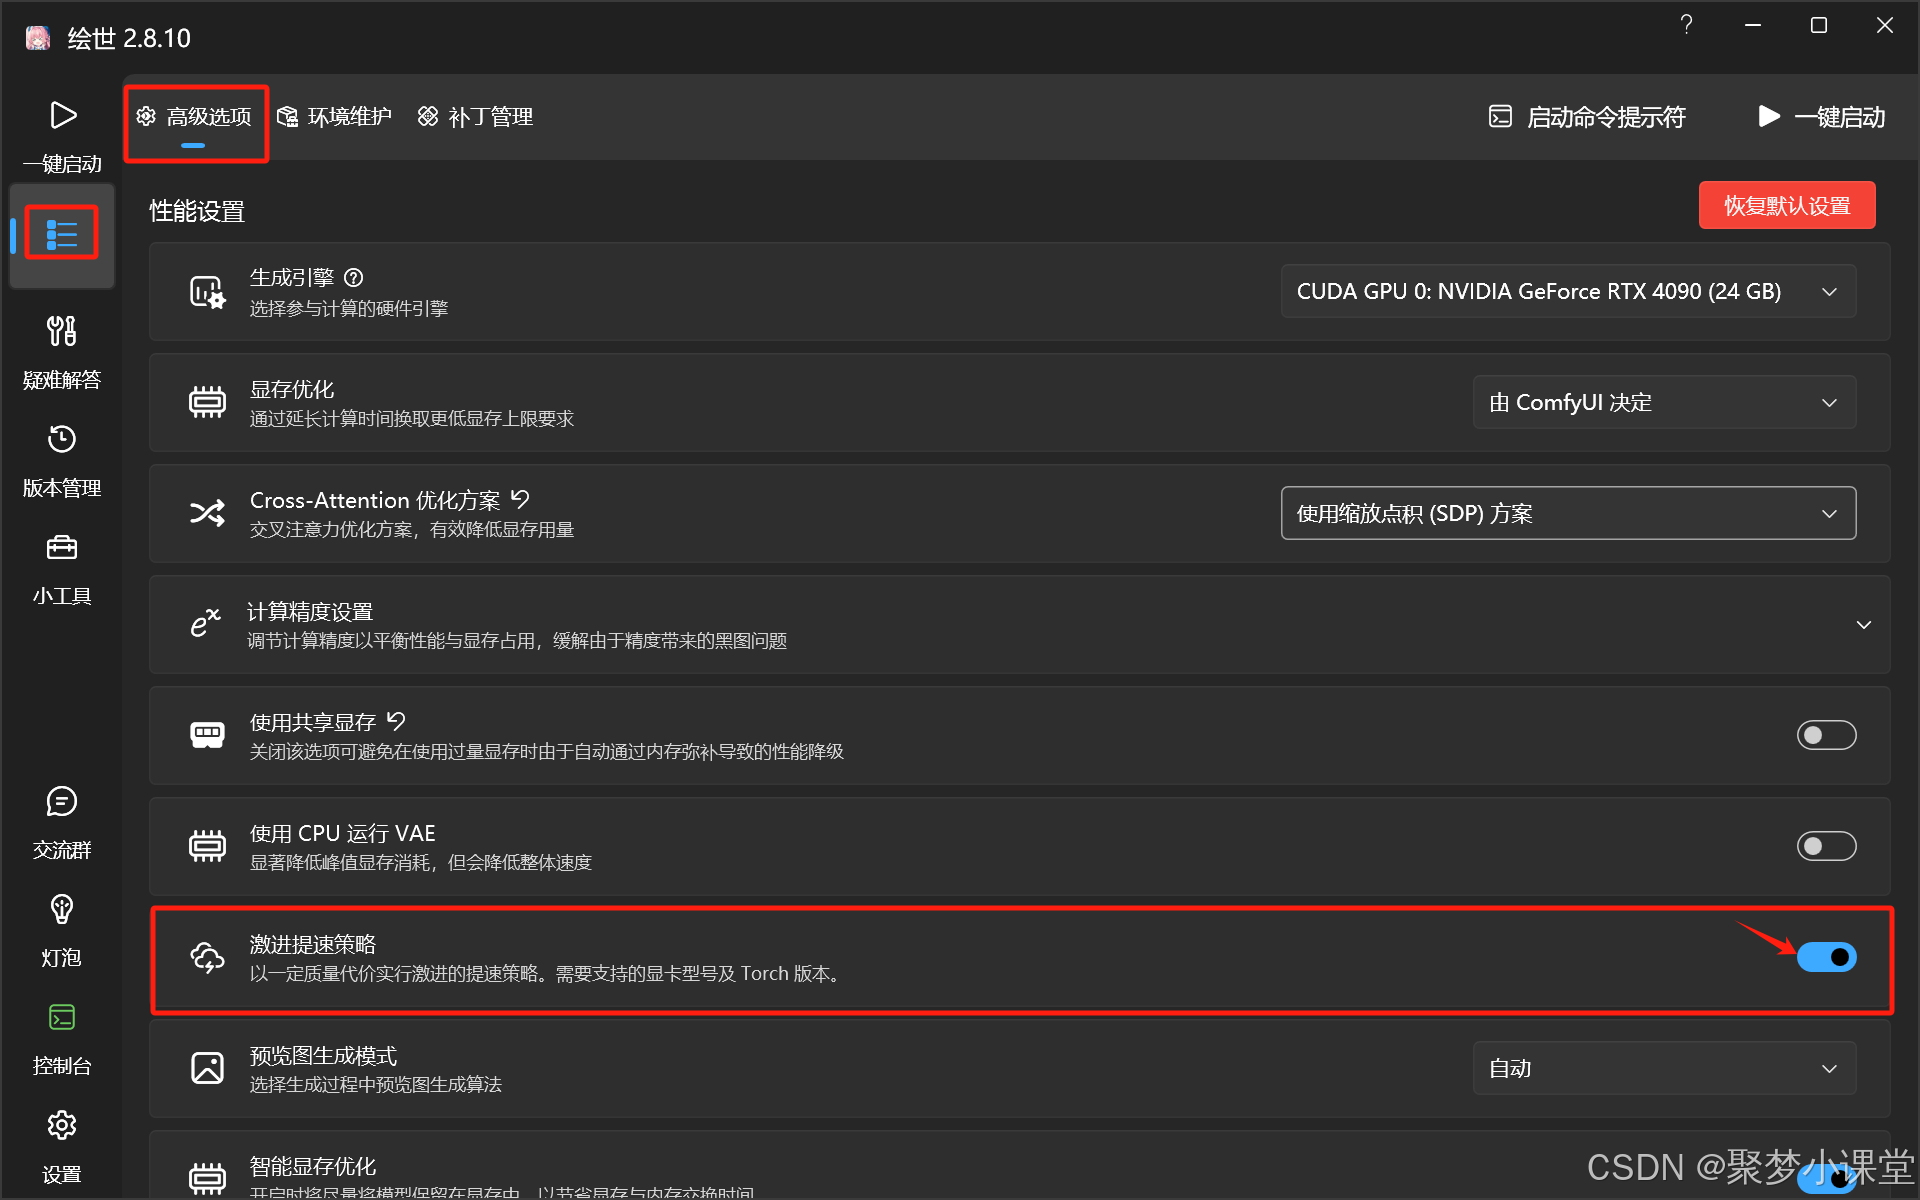Open the 小工具 toolbox sidebar icon
Viewport: 1920px width, 1200px height.
click(62, 548)
